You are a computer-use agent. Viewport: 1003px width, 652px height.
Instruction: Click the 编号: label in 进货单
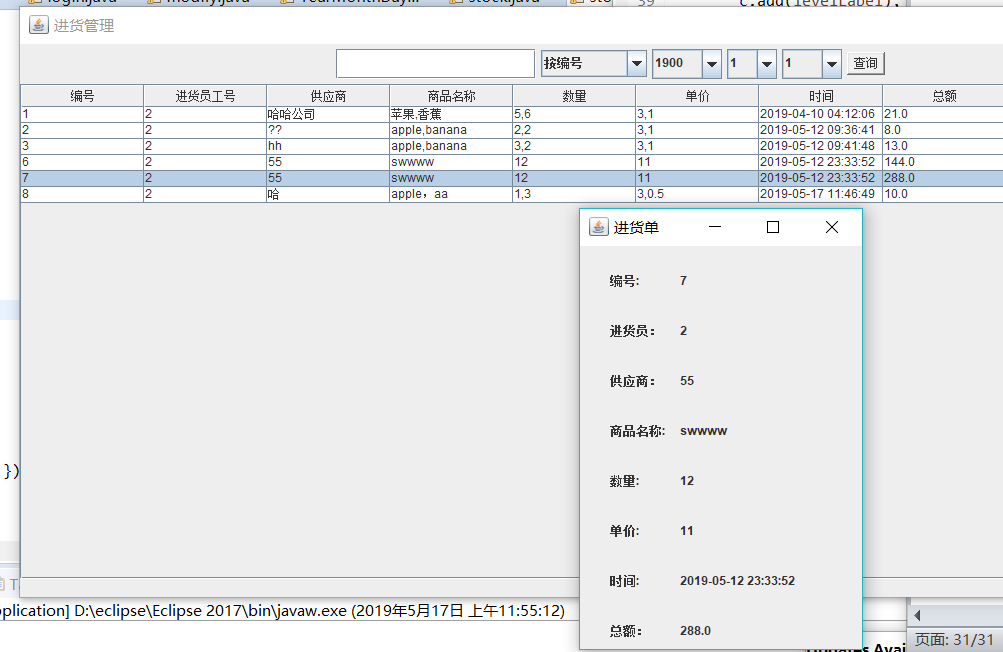tap(624, 281)
